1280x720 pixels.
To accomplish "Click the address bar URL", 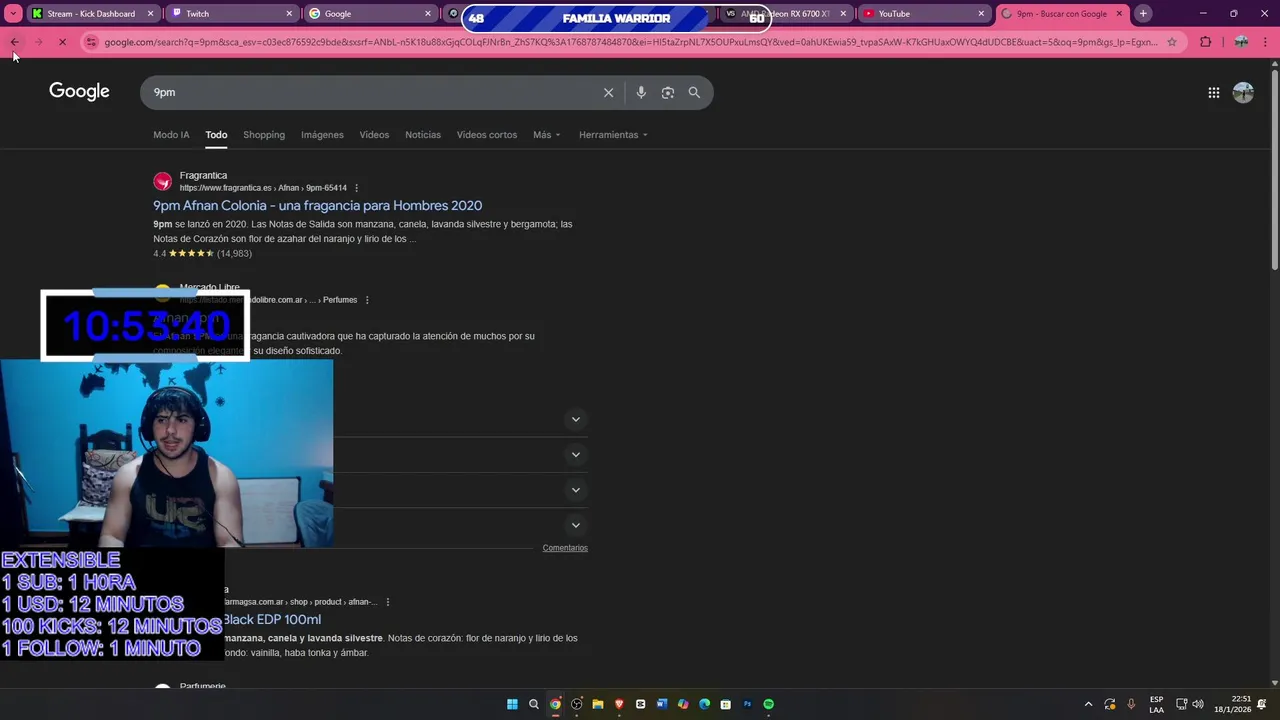I will point(630,42).
